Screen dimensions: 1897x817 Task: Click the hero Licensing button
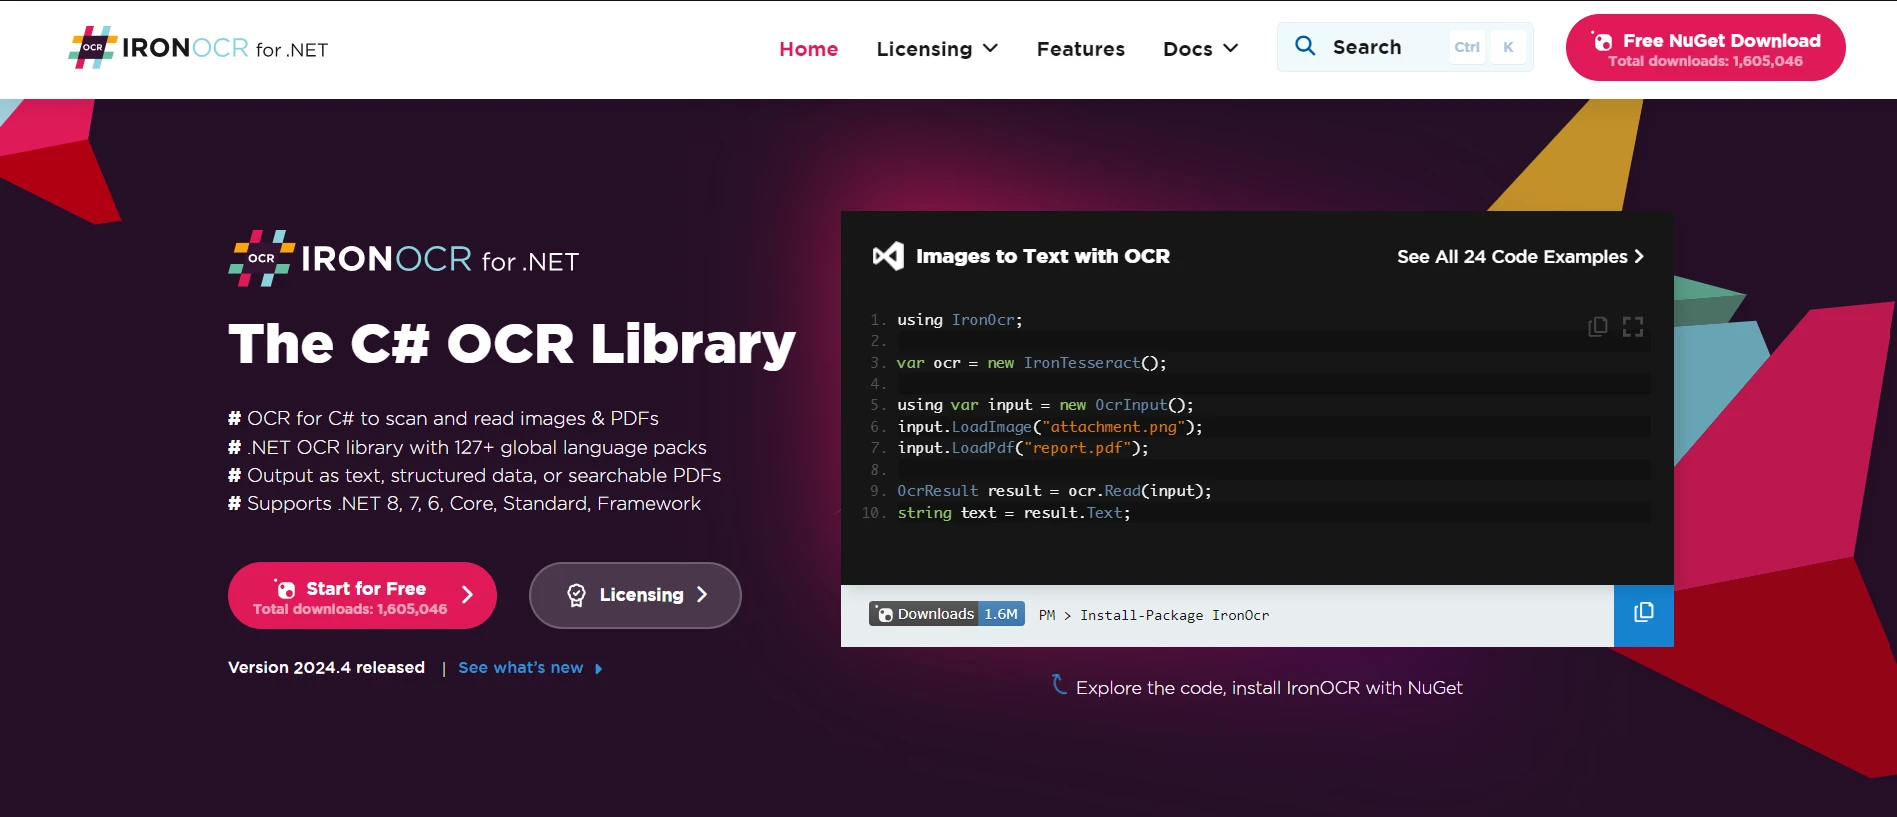pos(635,595)
